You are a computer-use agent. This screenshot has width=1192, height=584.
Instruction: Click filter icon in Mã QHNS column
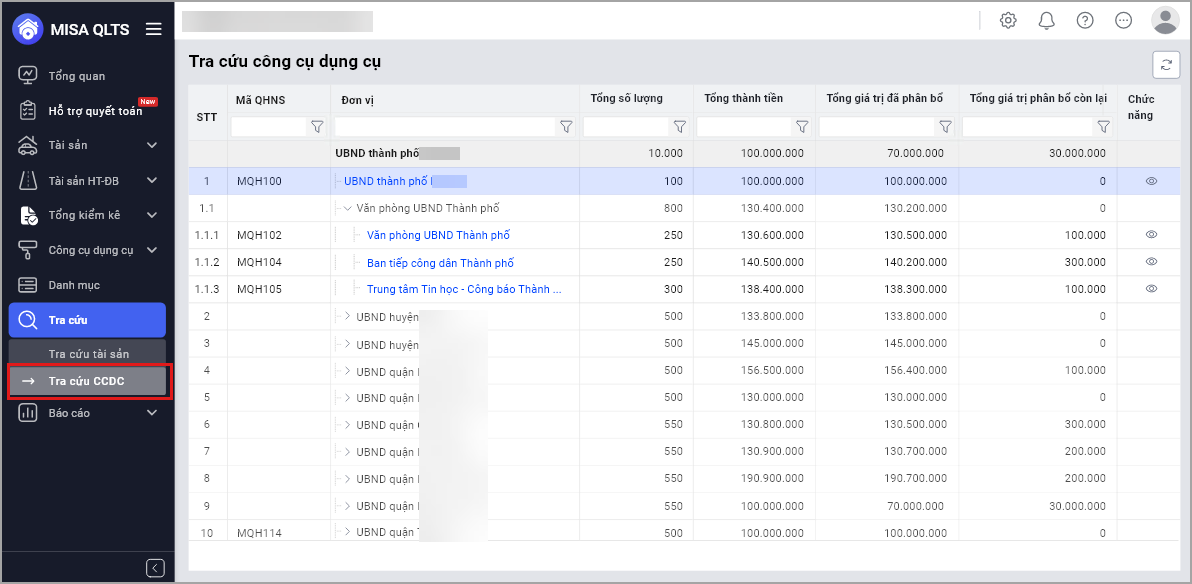(x=317, y=127)
